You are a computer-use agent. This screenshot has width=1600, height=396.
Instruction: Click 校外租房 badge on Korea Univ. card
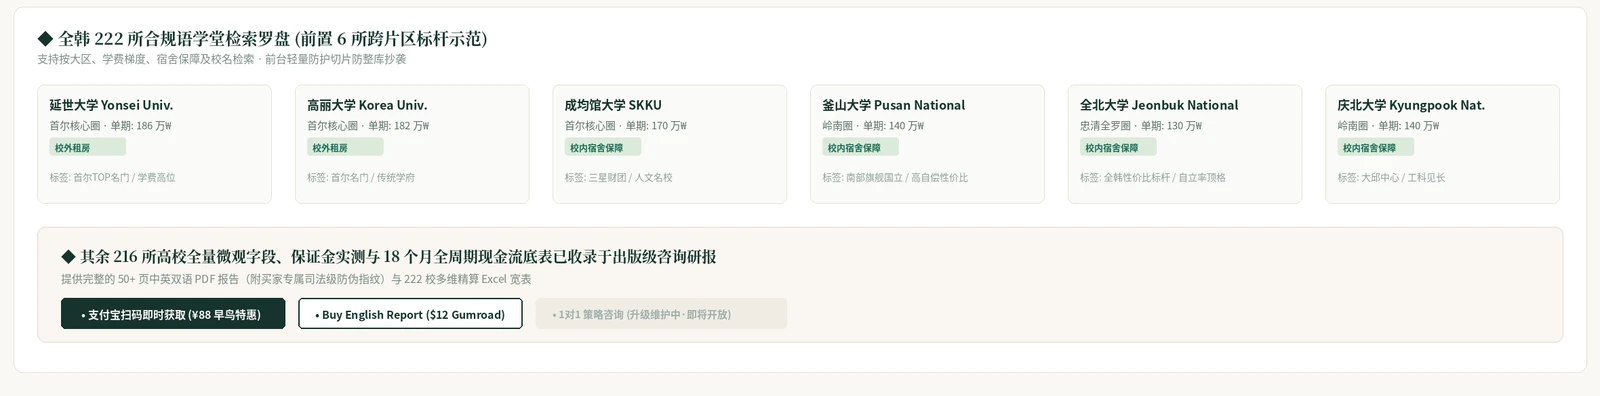pyautogui.click(x=345, y=147)
